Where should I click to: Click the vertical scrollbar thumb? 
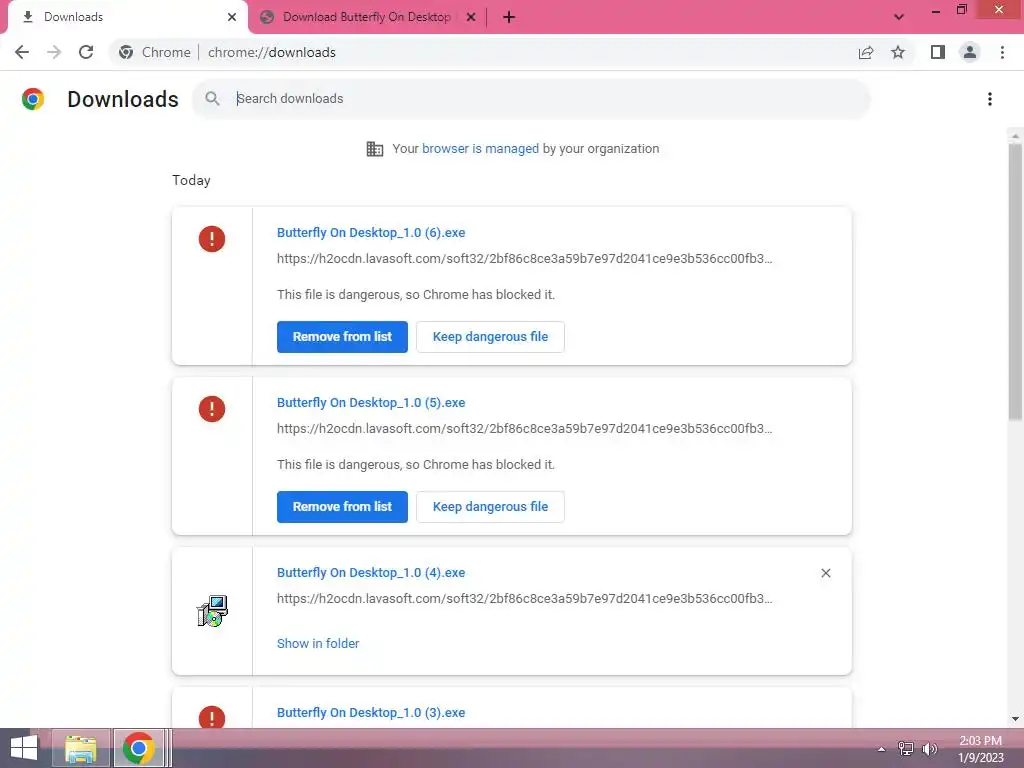(1015, 281)
